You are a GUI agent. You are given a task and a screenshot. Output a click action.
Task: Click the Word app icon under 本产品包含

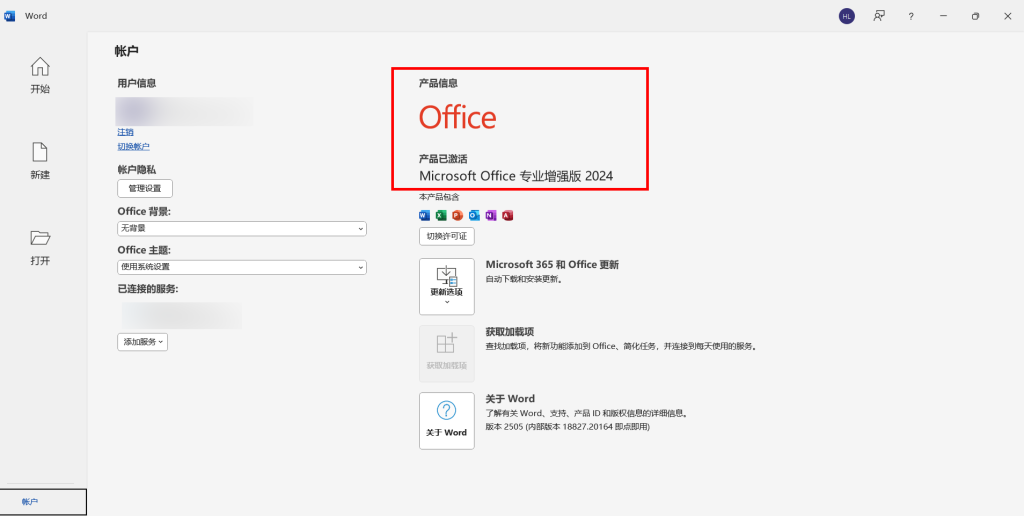pyautogui.click(x=424, y=216)
